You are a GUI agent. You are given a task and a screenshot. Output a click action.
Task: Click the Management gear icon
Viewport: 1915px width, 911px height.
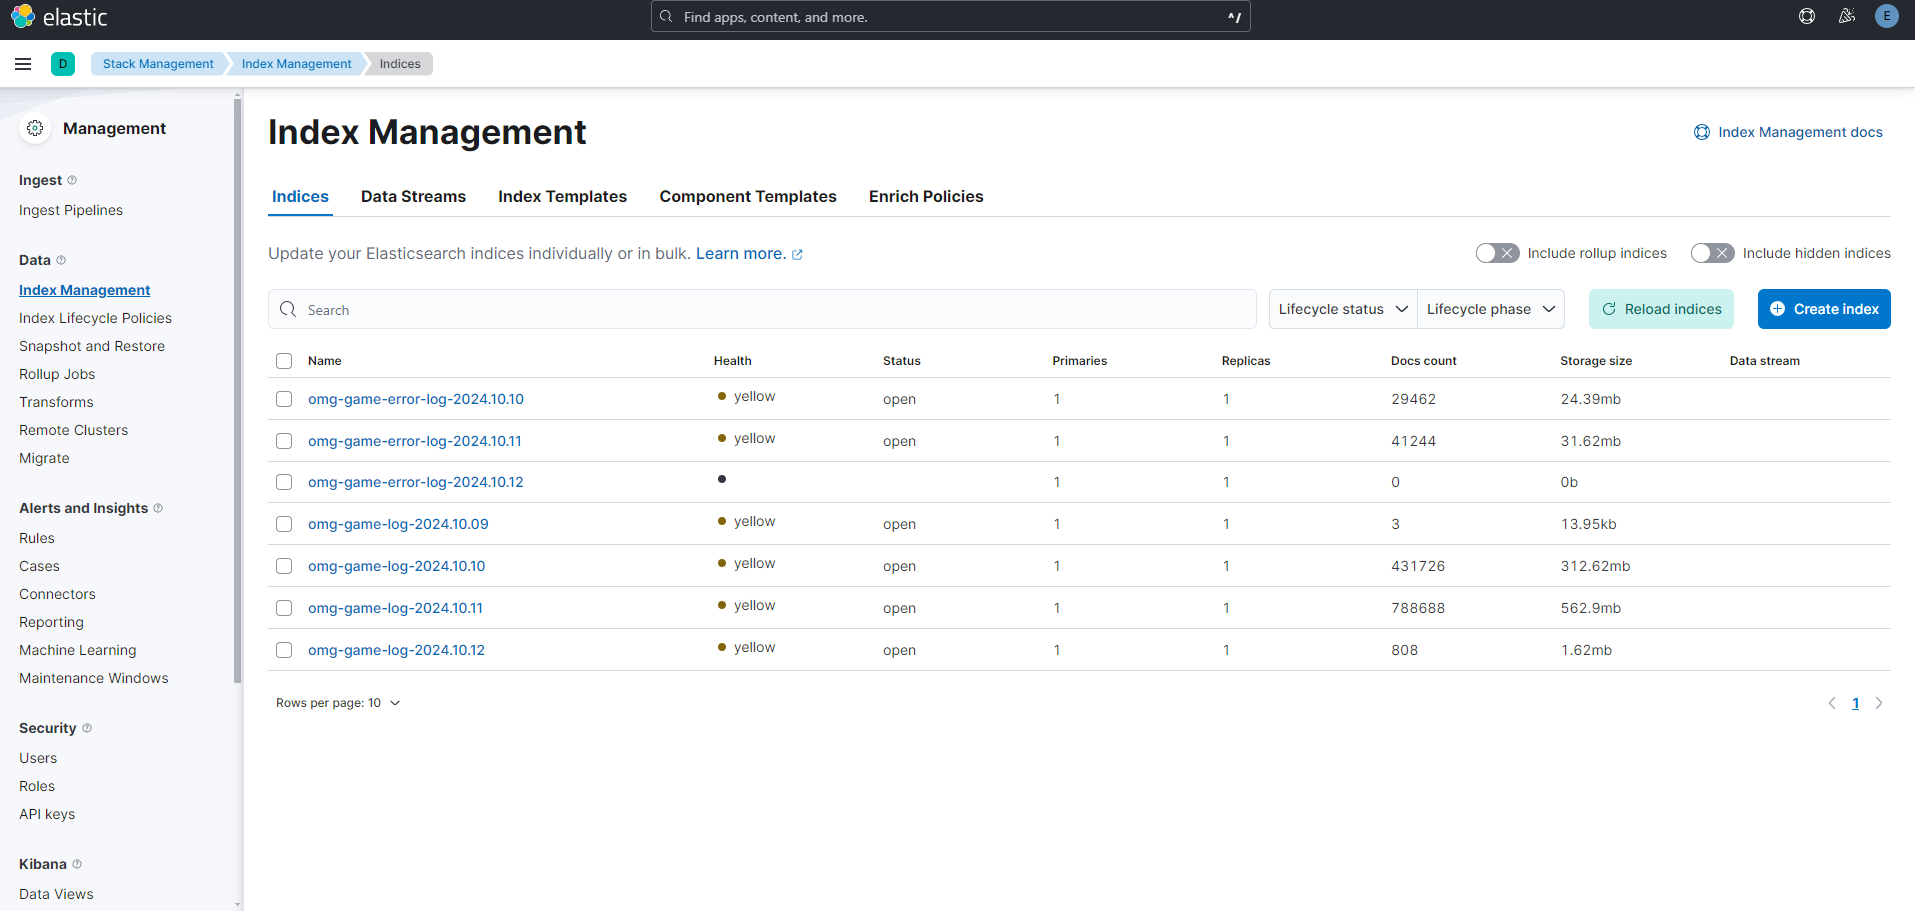[x=35, y=128]
